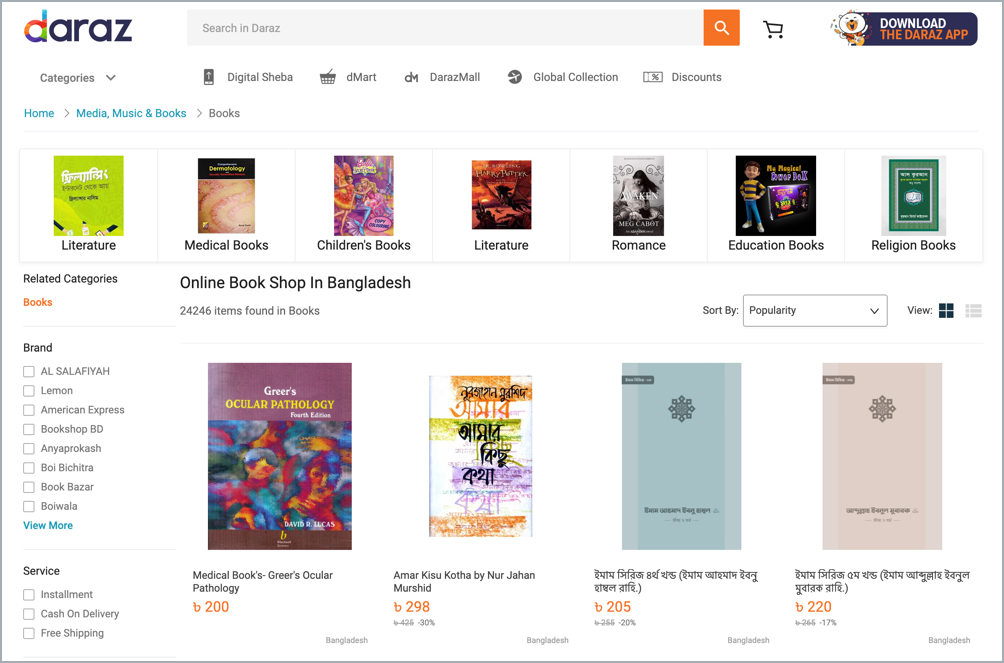Click the dMart basket icon
The width and height of the screenshot is (1004, 663).
pos(328,77)
